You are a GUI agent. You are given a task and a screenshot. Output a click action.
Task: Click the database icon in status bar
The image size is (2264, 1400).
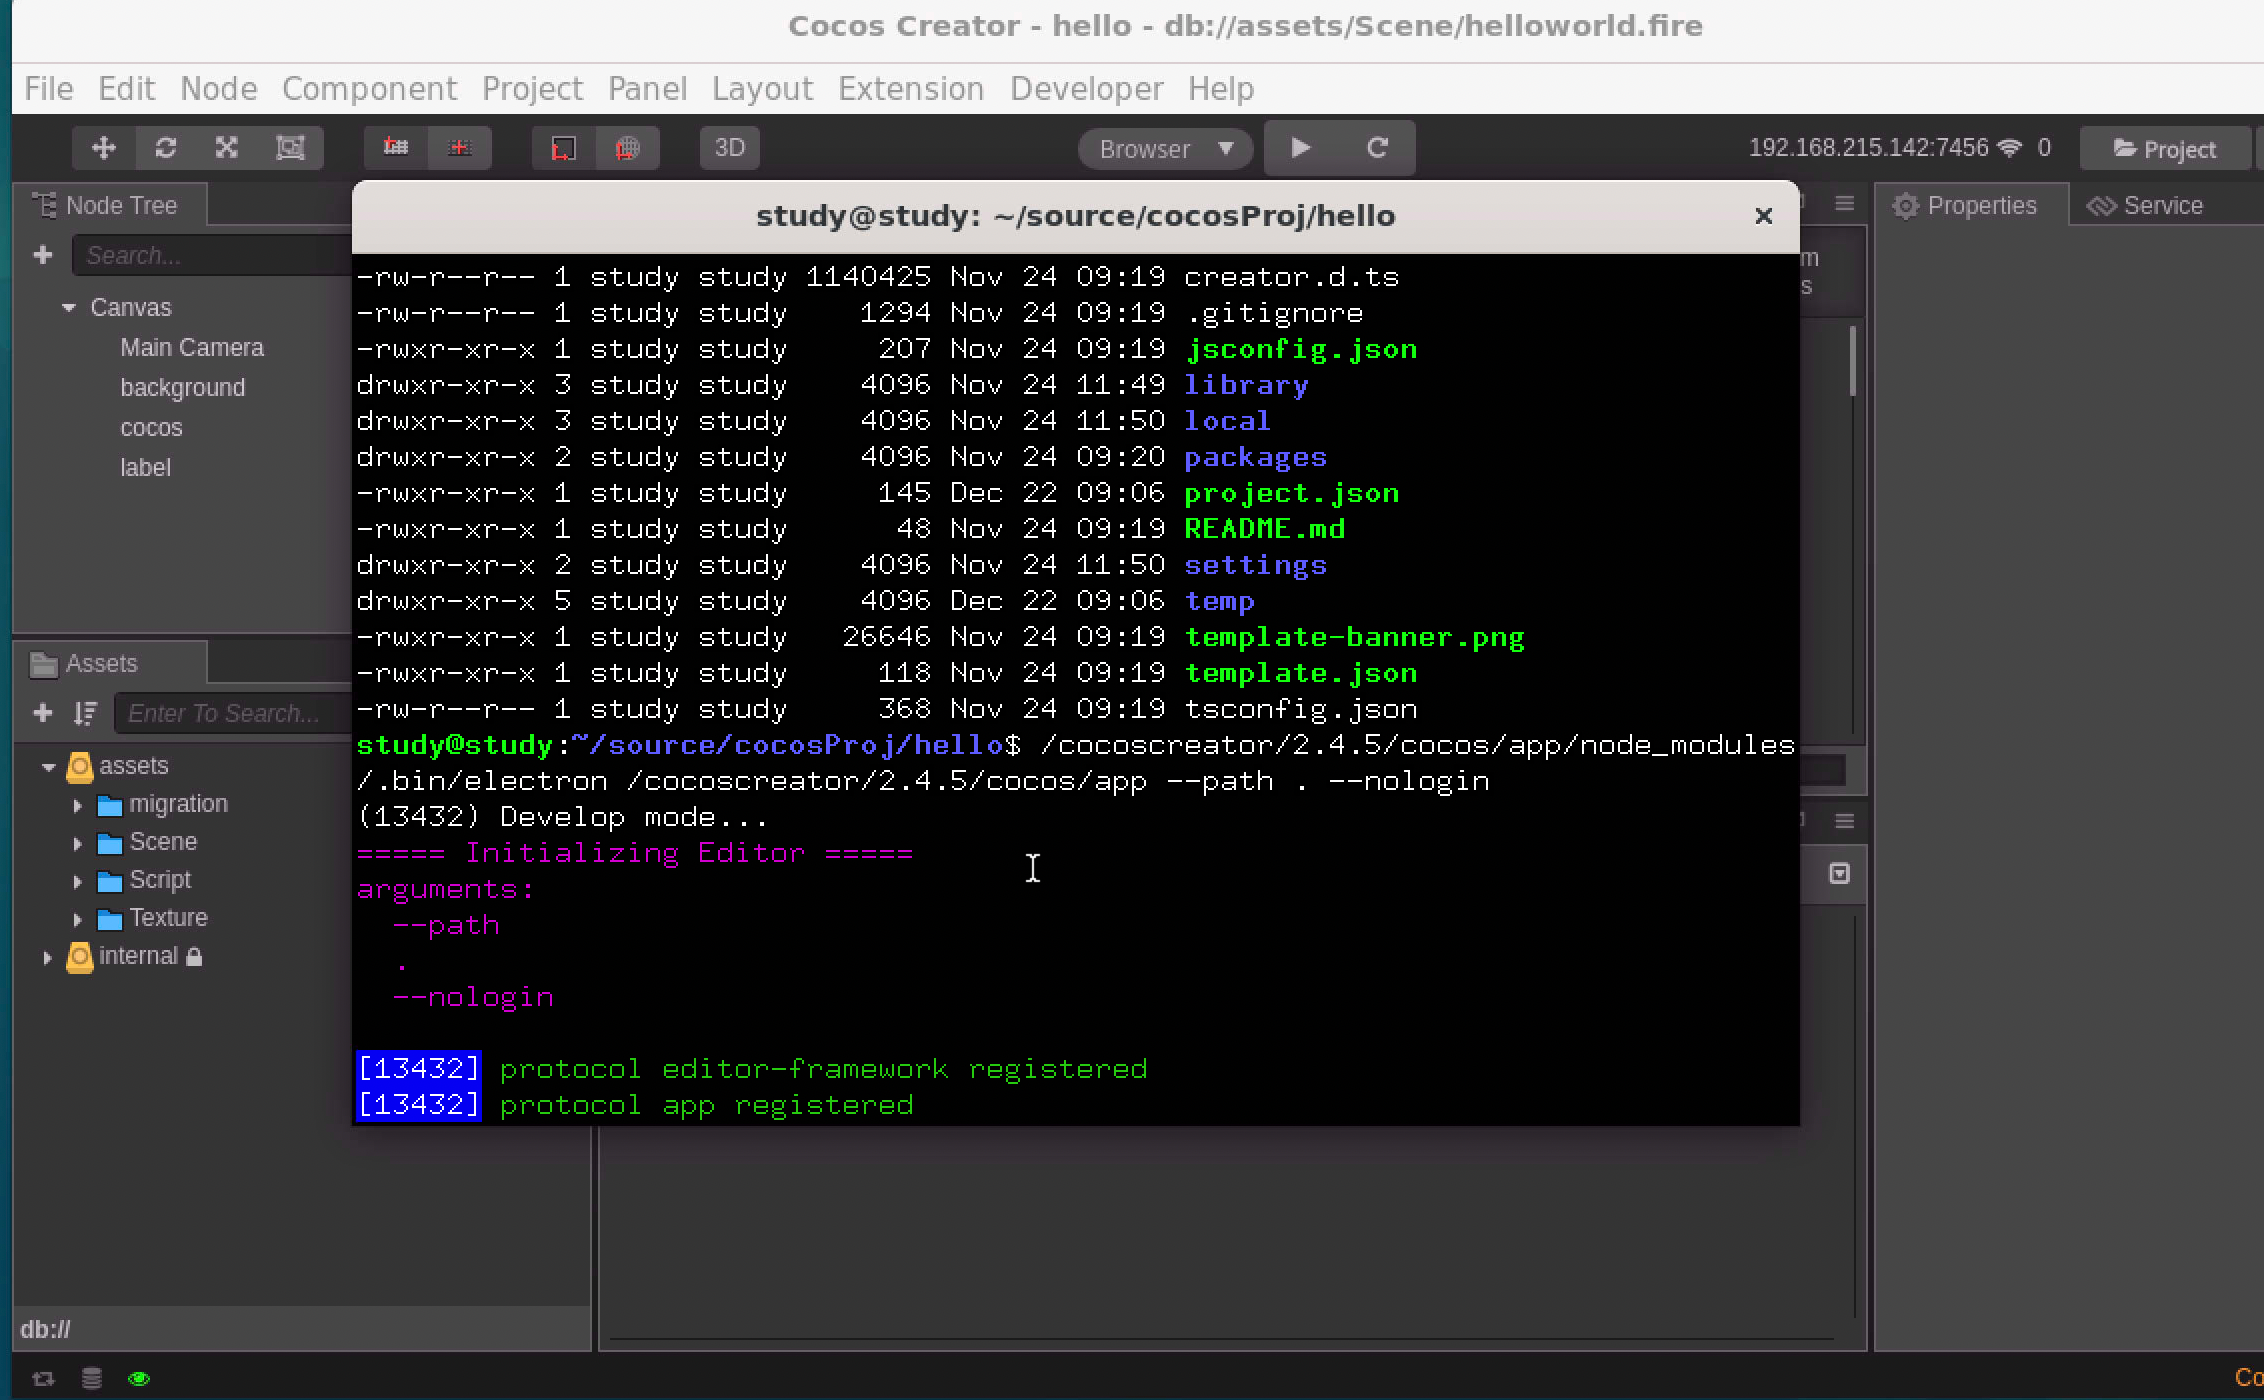click(91, 1378)
